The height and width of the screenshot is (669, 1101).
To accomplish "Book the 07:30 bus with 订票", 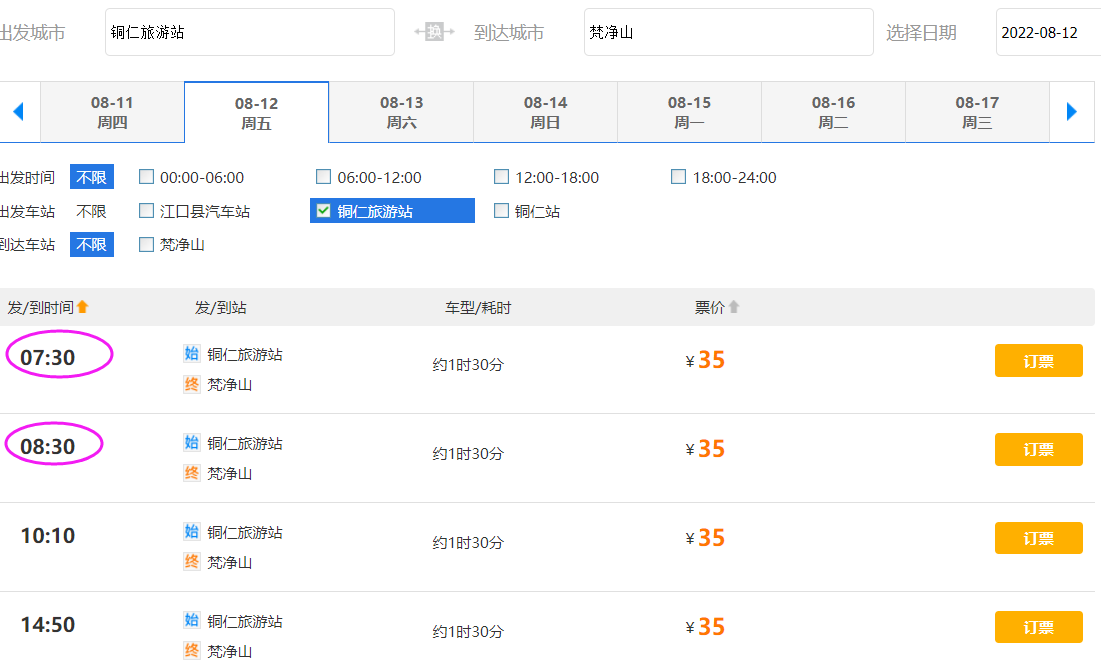I will (1038, 361).
